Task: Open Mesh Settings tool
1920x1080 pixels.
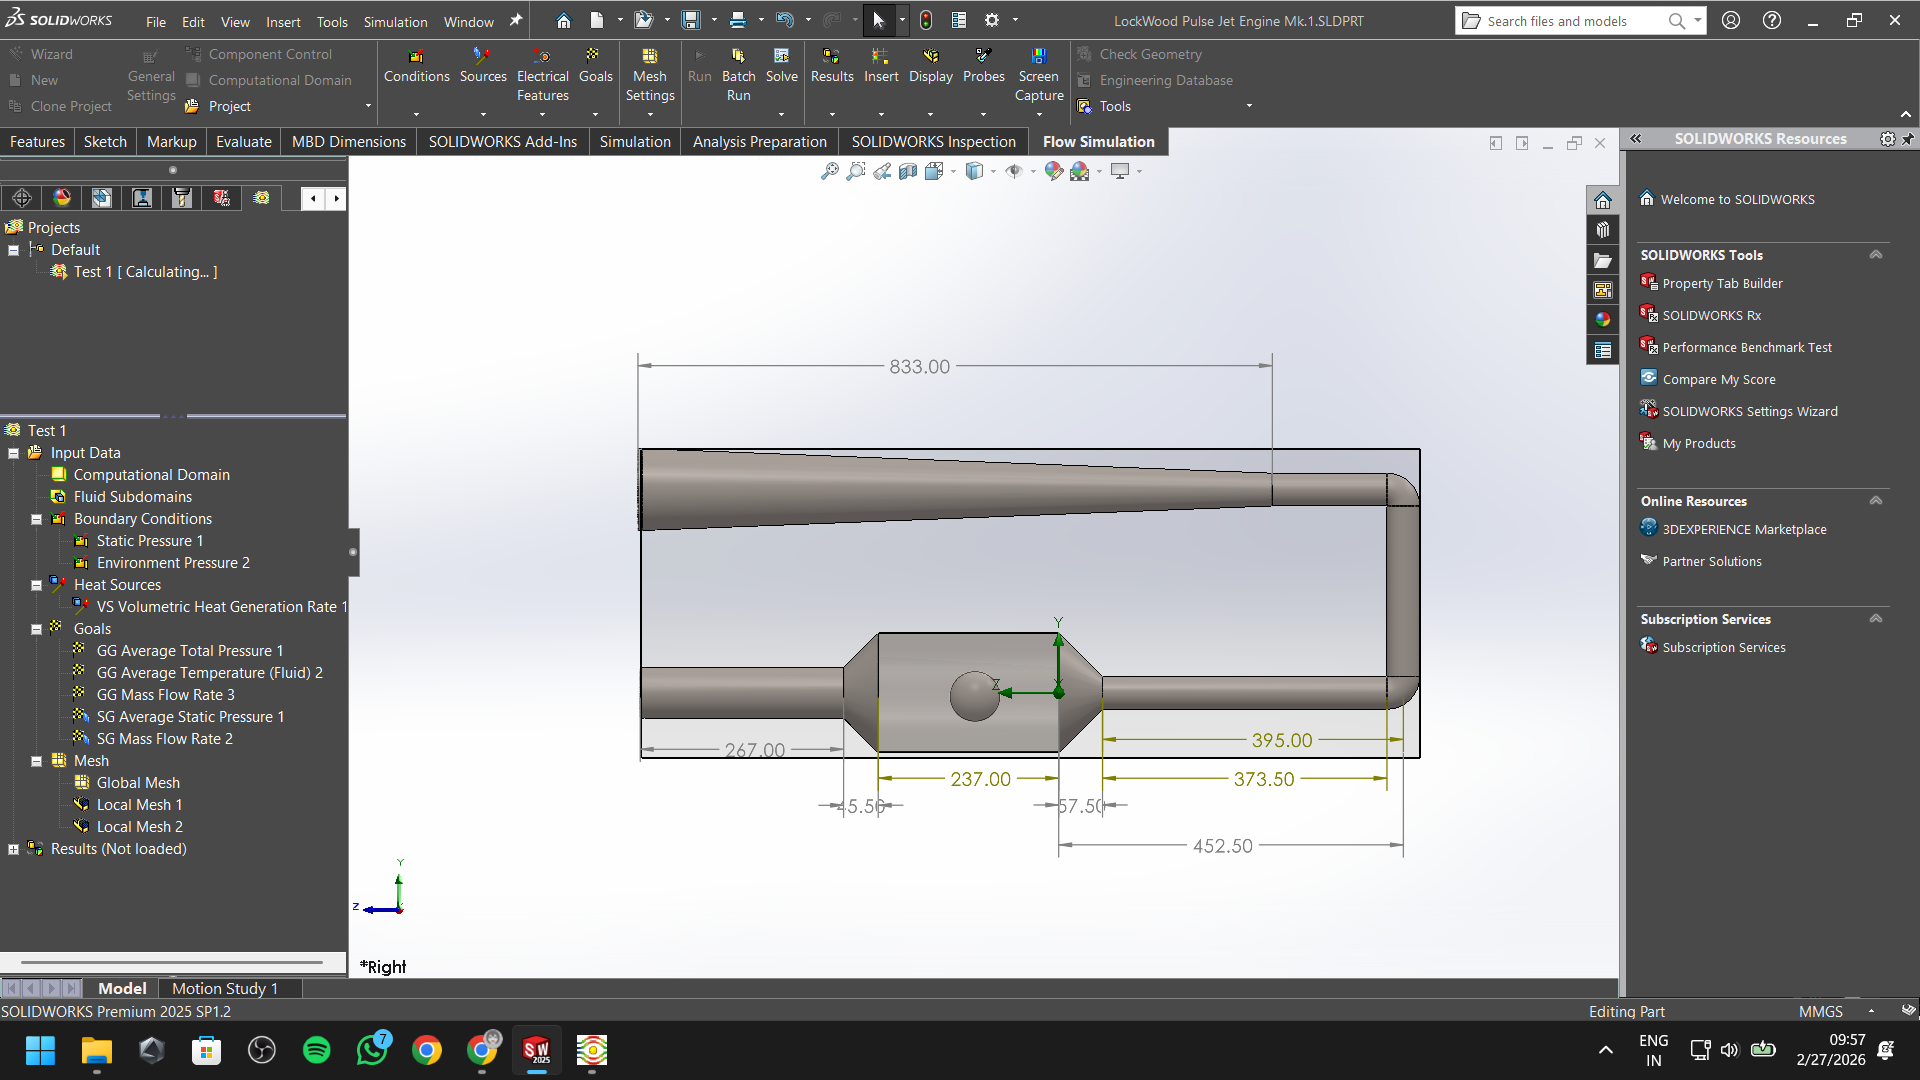Action: point(650,75)
